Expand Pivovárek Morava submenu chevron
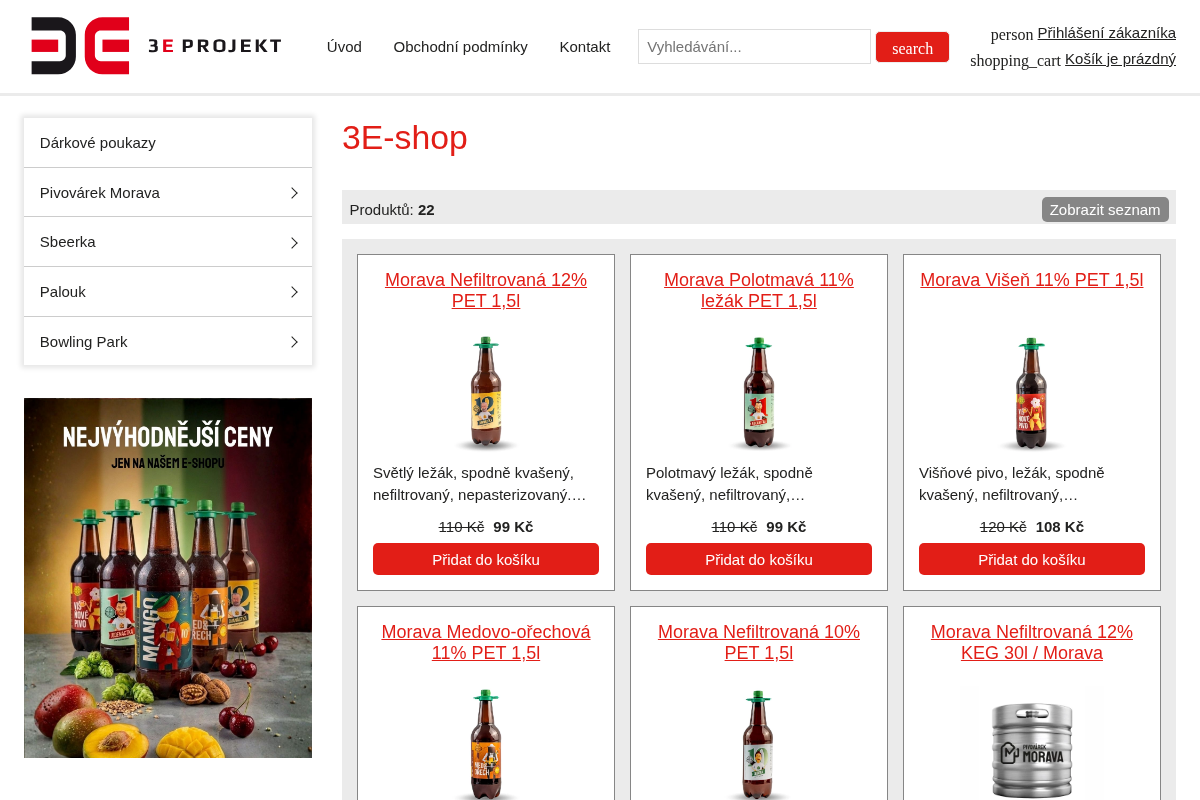Viewport: 1200px width, 800px height. (294, 193)
